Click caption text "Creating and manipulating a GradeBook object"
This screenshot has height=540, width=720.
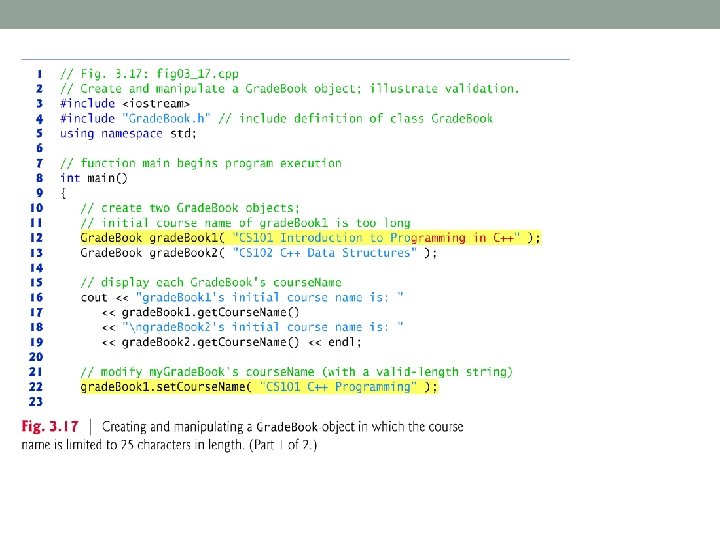point(228,427)
